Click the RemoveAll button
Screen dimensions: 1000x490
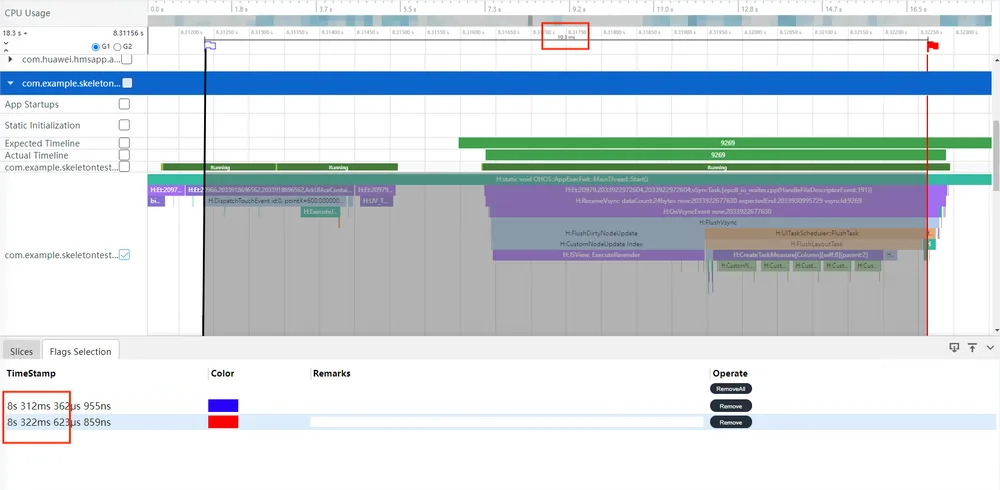731,389
